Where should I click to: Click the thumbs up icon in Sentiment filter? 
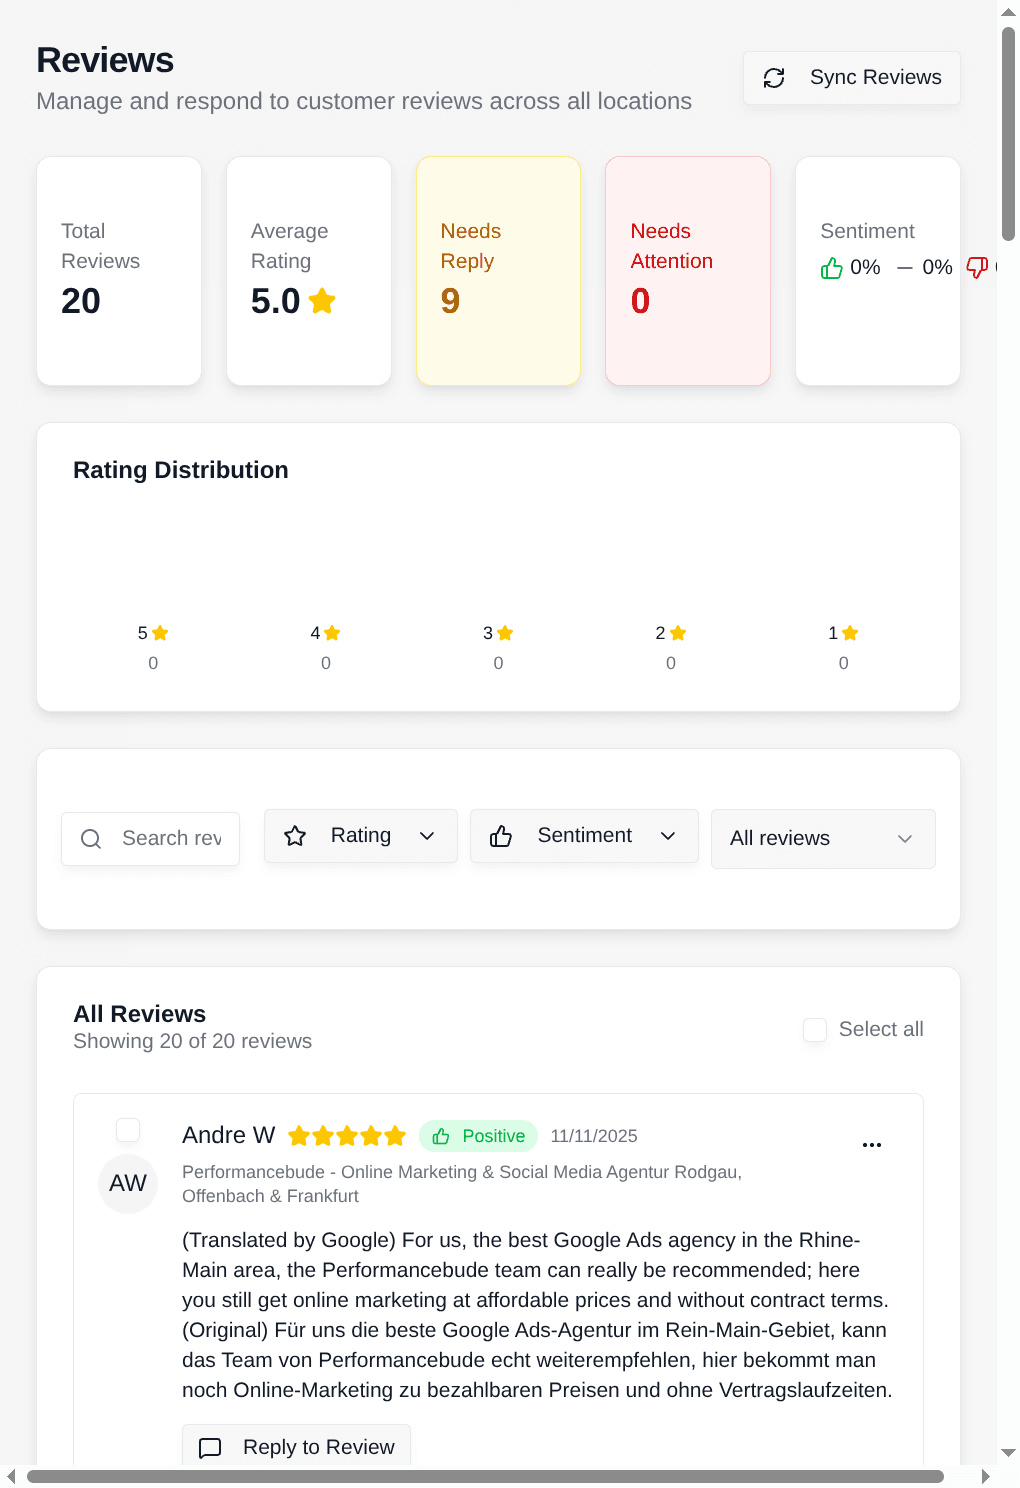tap(501, 835)
